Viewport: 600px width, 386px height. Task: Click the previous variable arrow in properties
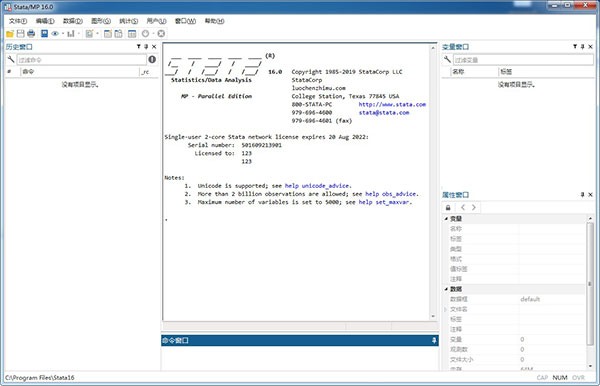463,207
